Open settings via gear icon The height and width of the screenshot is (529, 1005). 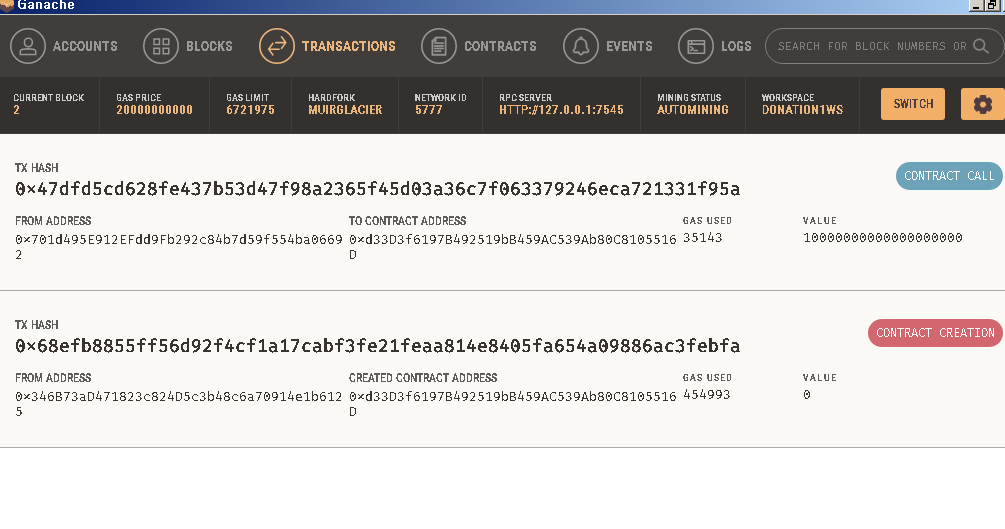click(983, 104)
